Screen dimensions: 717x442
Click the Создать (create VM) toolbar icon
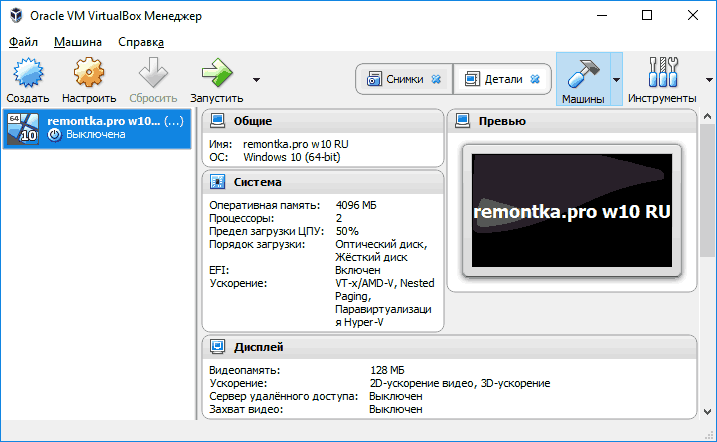click(28, 73)
